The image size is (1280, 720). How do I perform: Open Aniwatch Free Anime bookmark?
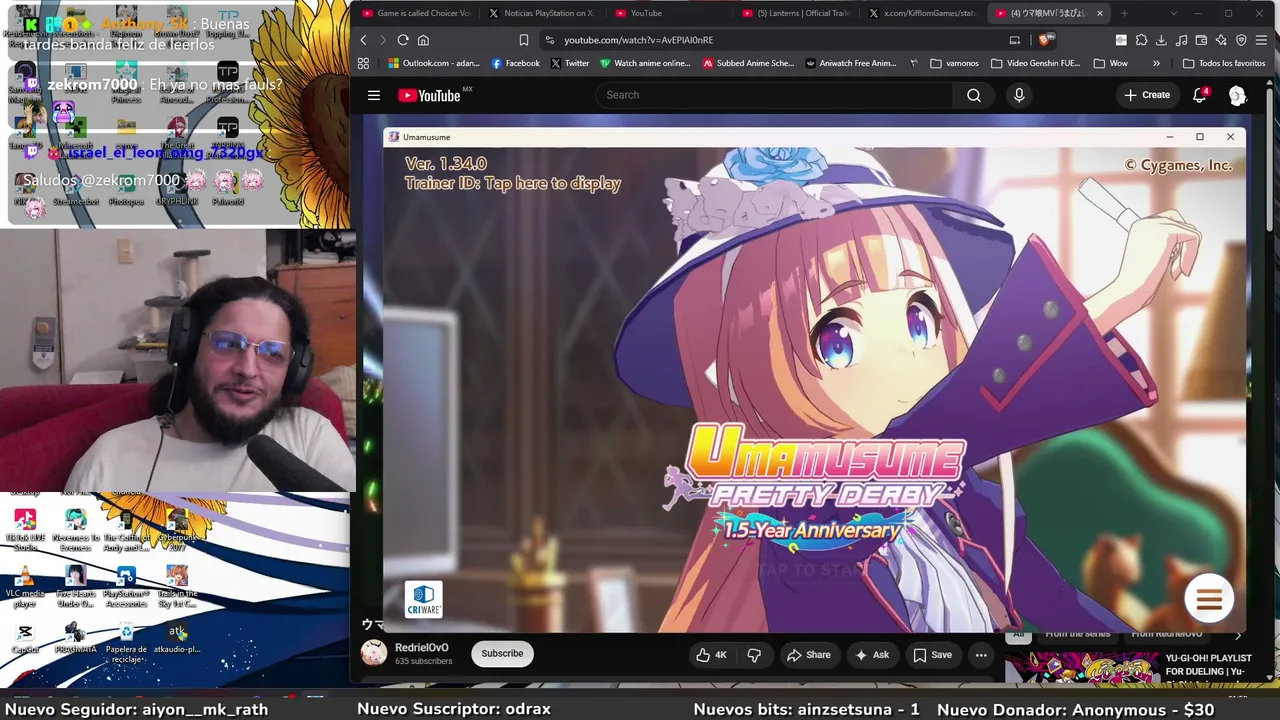850,63
